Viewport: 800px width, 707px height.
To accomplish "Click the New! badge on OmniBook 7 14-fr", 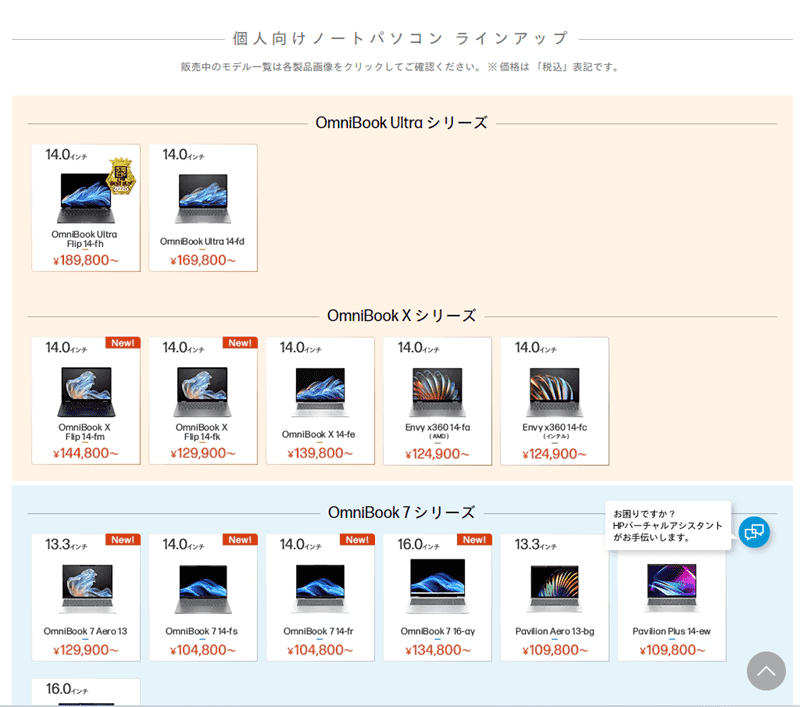I will coord(357,540).
